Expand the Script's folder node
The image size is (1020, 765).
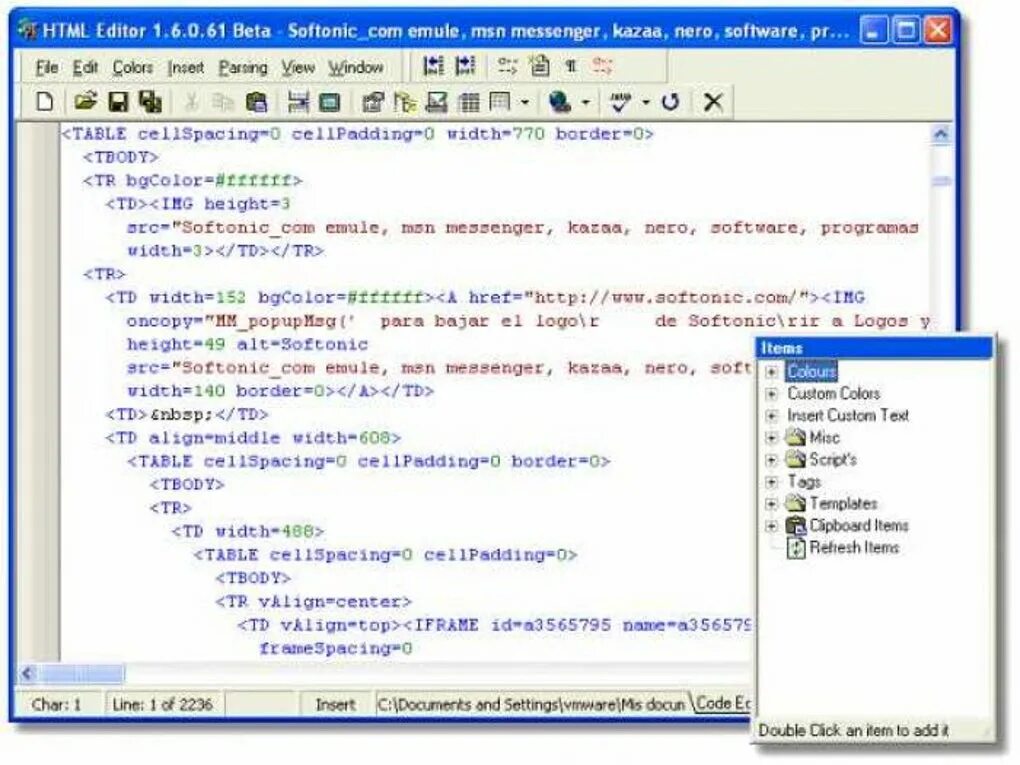pyautogui.click(x=772, y=460)
